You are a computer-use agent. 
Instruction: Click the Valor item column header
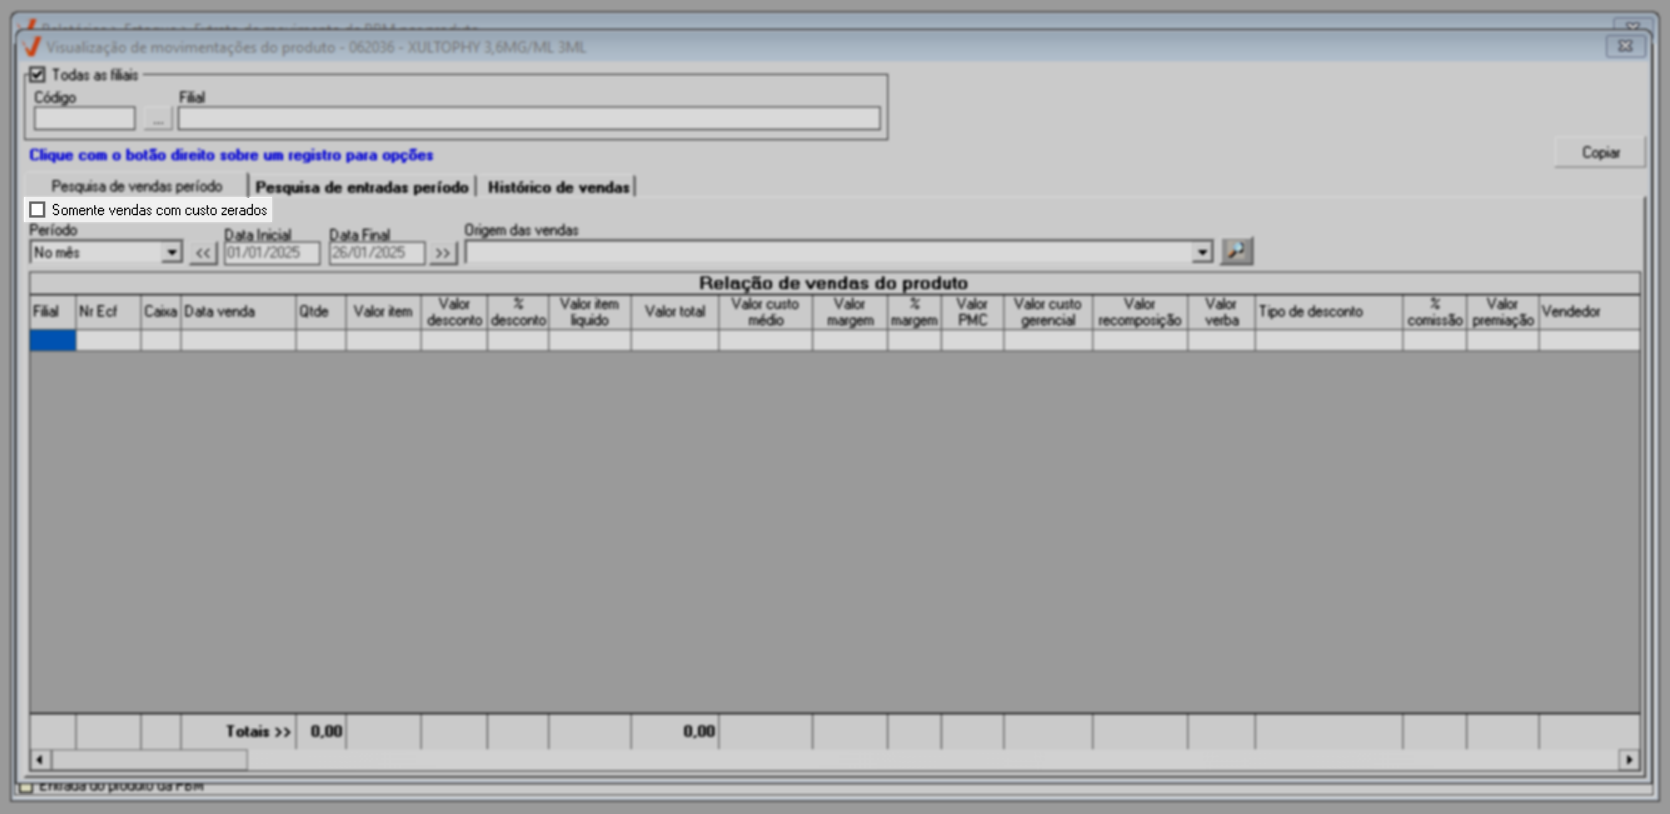(x=384, y=312)
